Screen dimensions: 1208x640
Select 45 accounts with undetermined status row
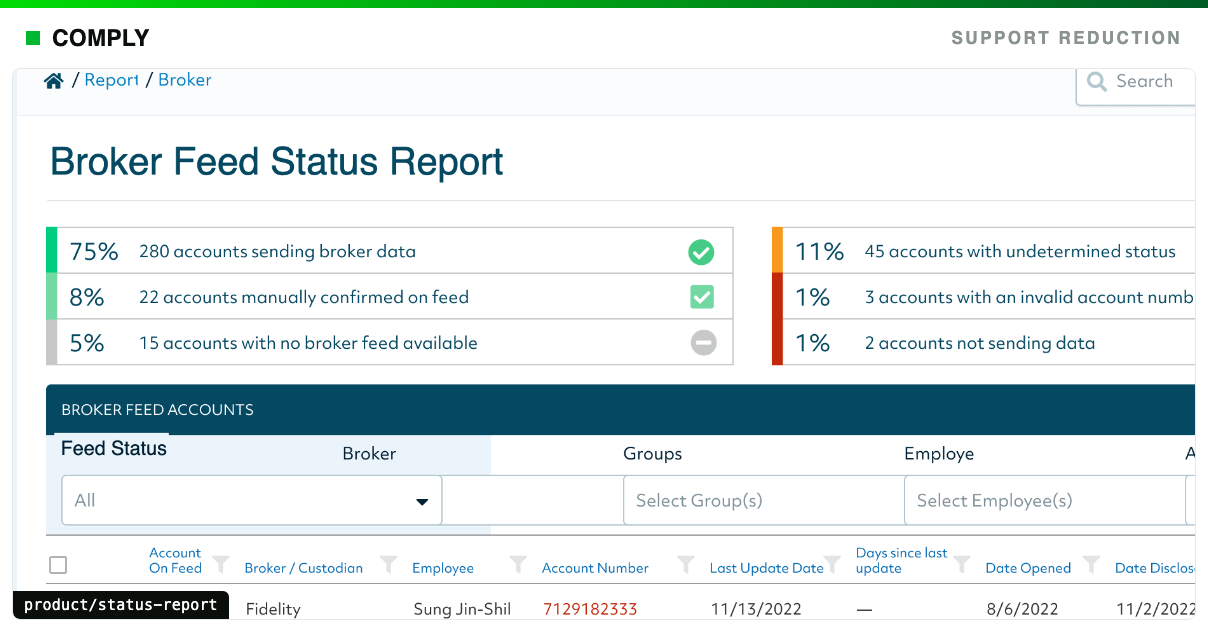pyautogui.click(x=984, y=251)
